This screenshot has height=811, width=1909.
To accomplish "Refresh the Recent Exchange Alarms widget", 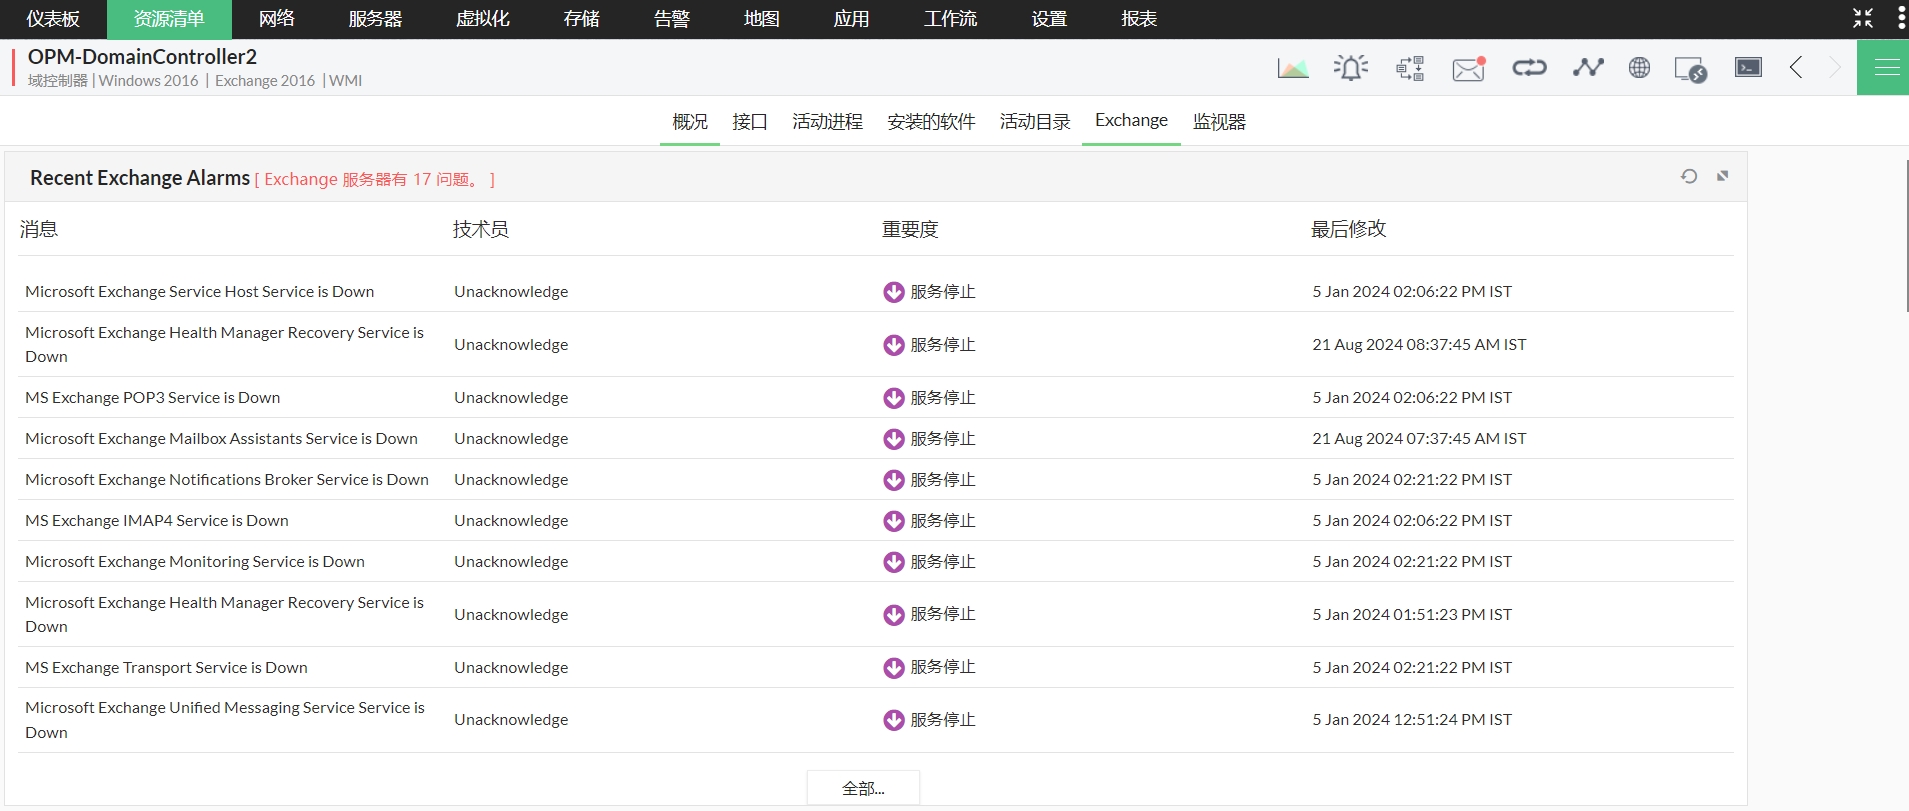I will tap(1689, 176).
